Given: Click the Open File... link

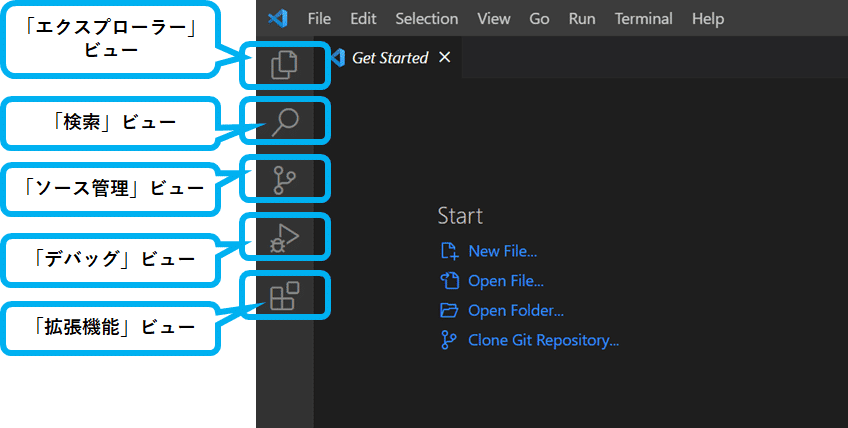Looking at the screenshot, I should tap(506, 281).
